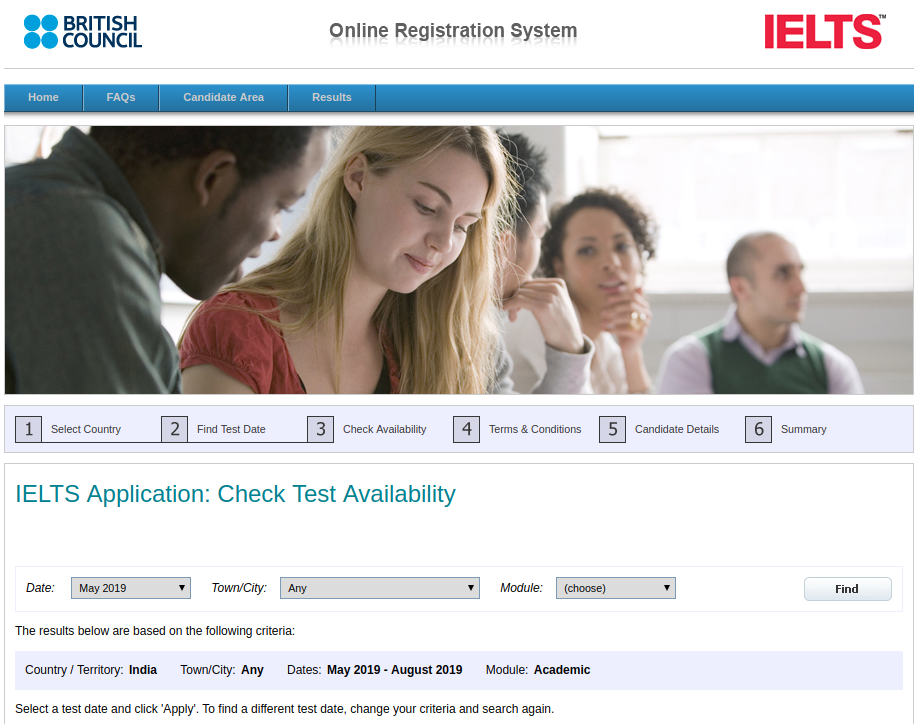915x724 pixels.
Task: Click the step 6 numbered box
Action: tap(758, 429)
